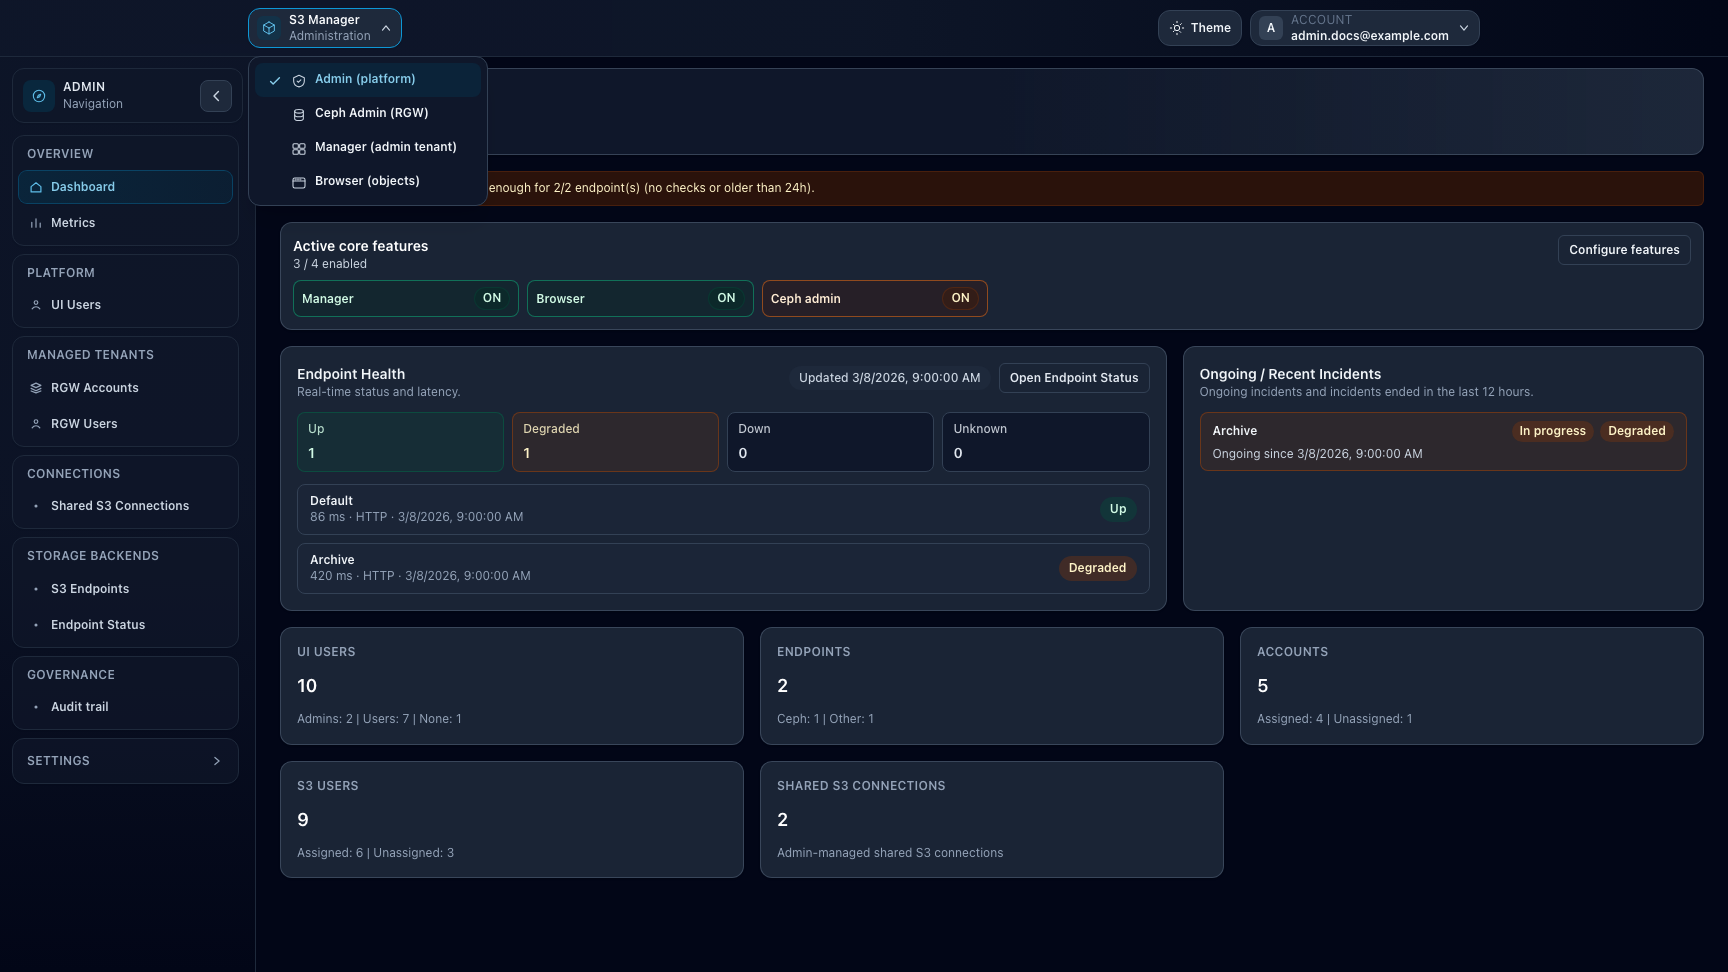The image size is (1728, 972).
Task: Click the Theme sun icon
Action: pyautogui.click(x=1176, y=28)
